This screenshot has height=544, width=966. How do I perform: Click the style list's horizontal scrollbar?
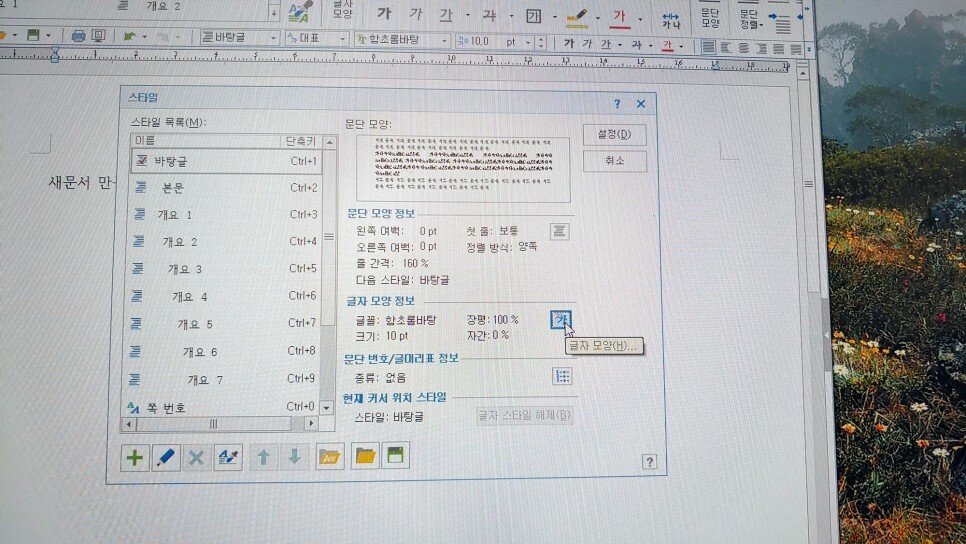click(x=220, y=424)
